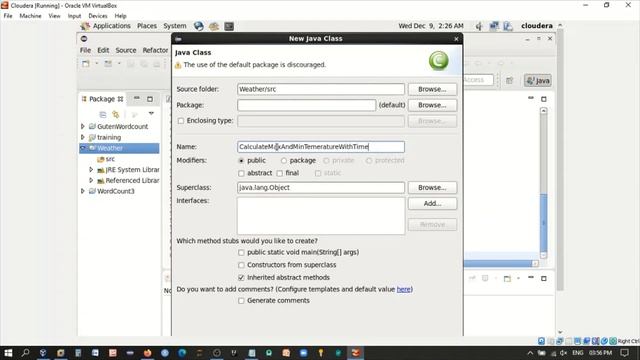
Task: Enable public static void main stub
Action: point(241,253)
